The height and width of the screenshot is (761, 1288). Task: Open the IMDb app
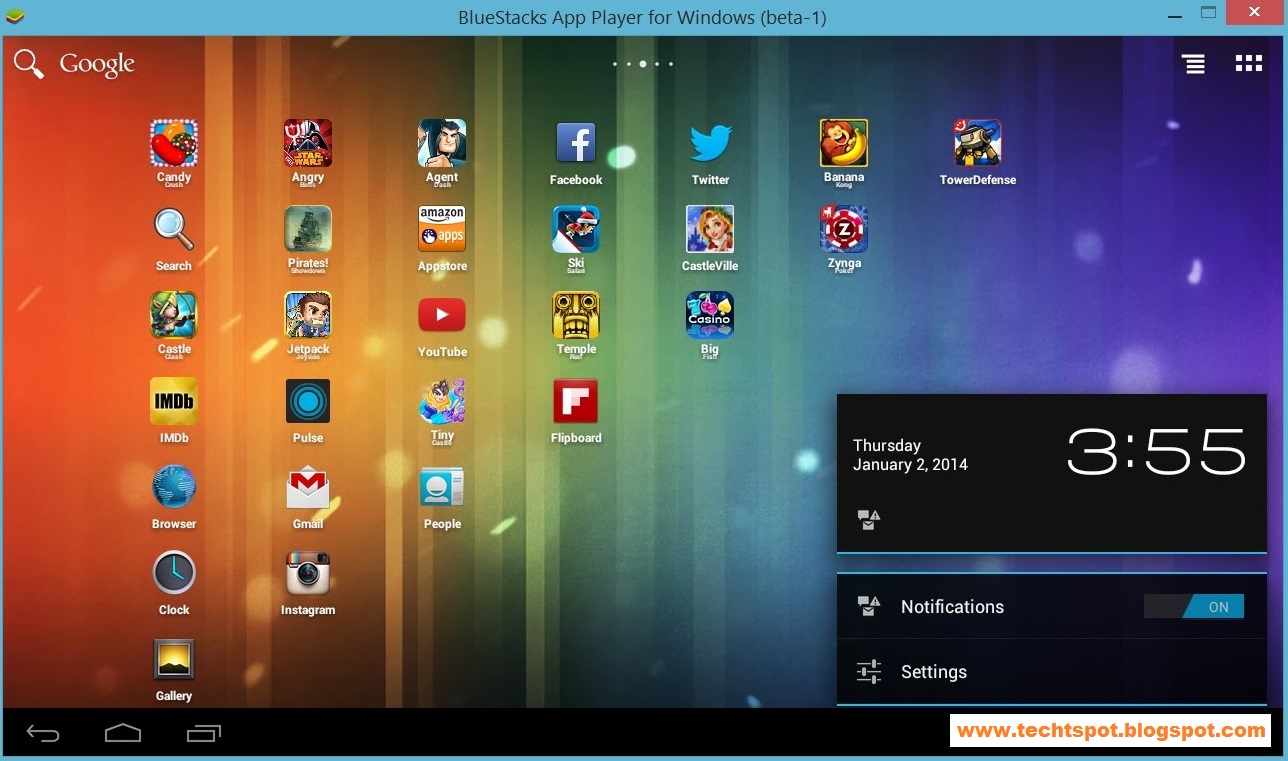point(174,402)
